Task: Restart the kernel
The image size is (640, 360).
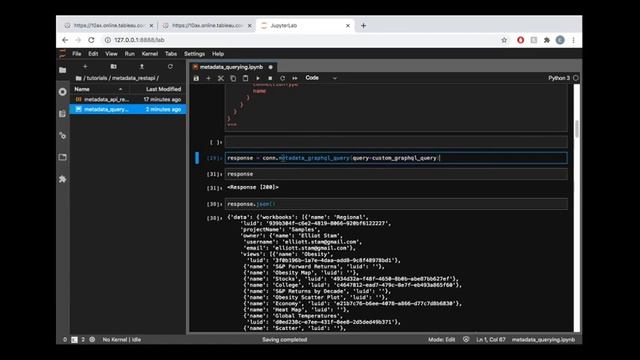Action: point(282,78)
